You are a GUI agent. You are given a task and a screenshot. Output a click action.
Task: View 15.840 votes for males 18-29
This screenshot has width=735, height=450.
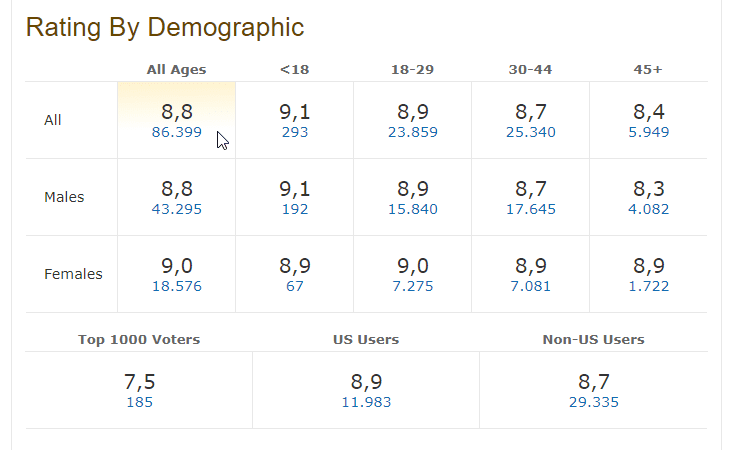tap(412, 209)
